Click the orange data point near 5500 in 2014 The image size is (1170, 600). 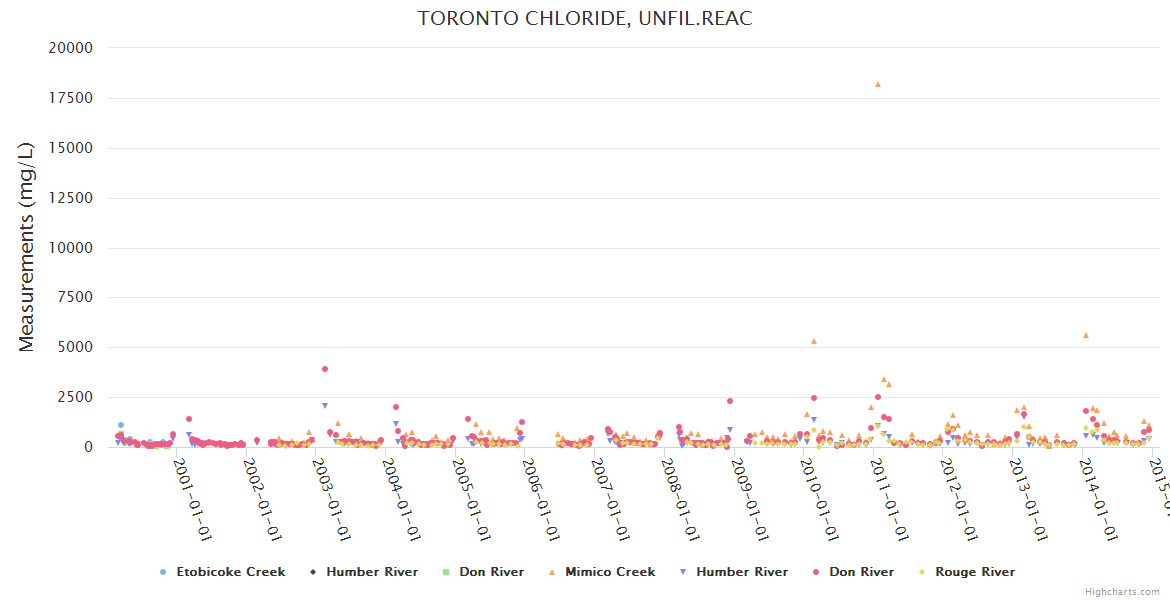1086,335
